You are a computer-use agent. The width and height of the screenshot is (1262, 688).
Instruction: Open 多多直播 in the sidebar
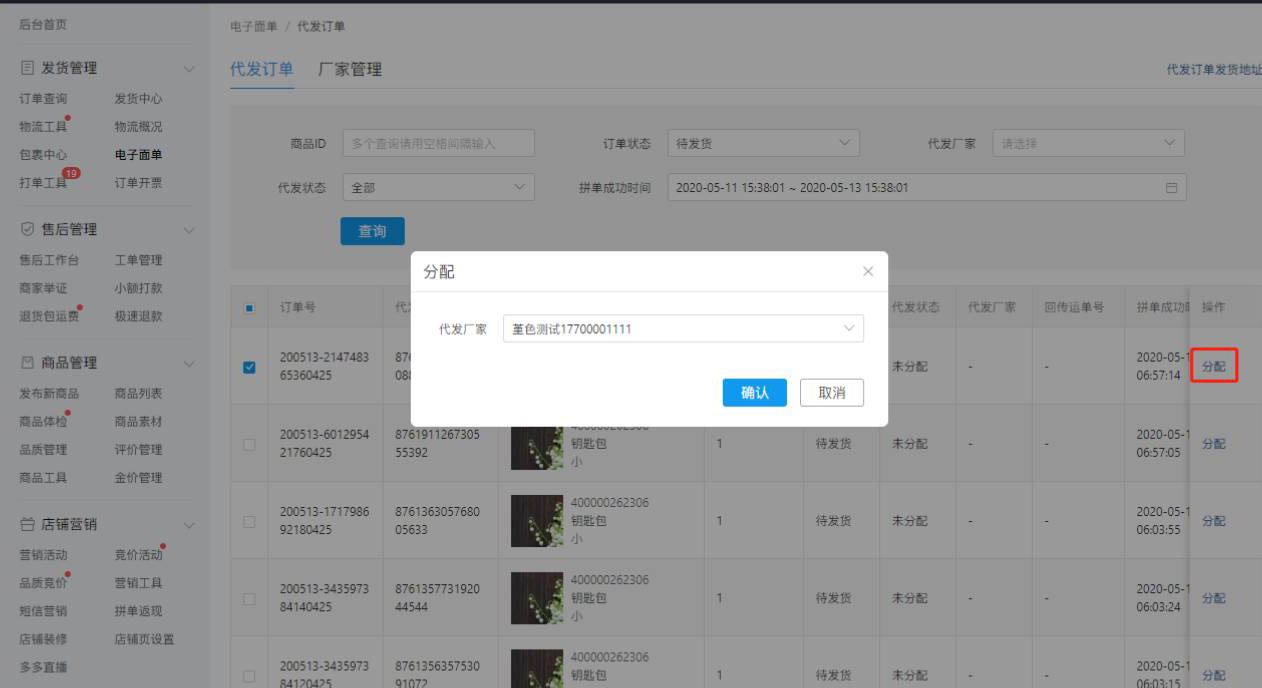43,667
